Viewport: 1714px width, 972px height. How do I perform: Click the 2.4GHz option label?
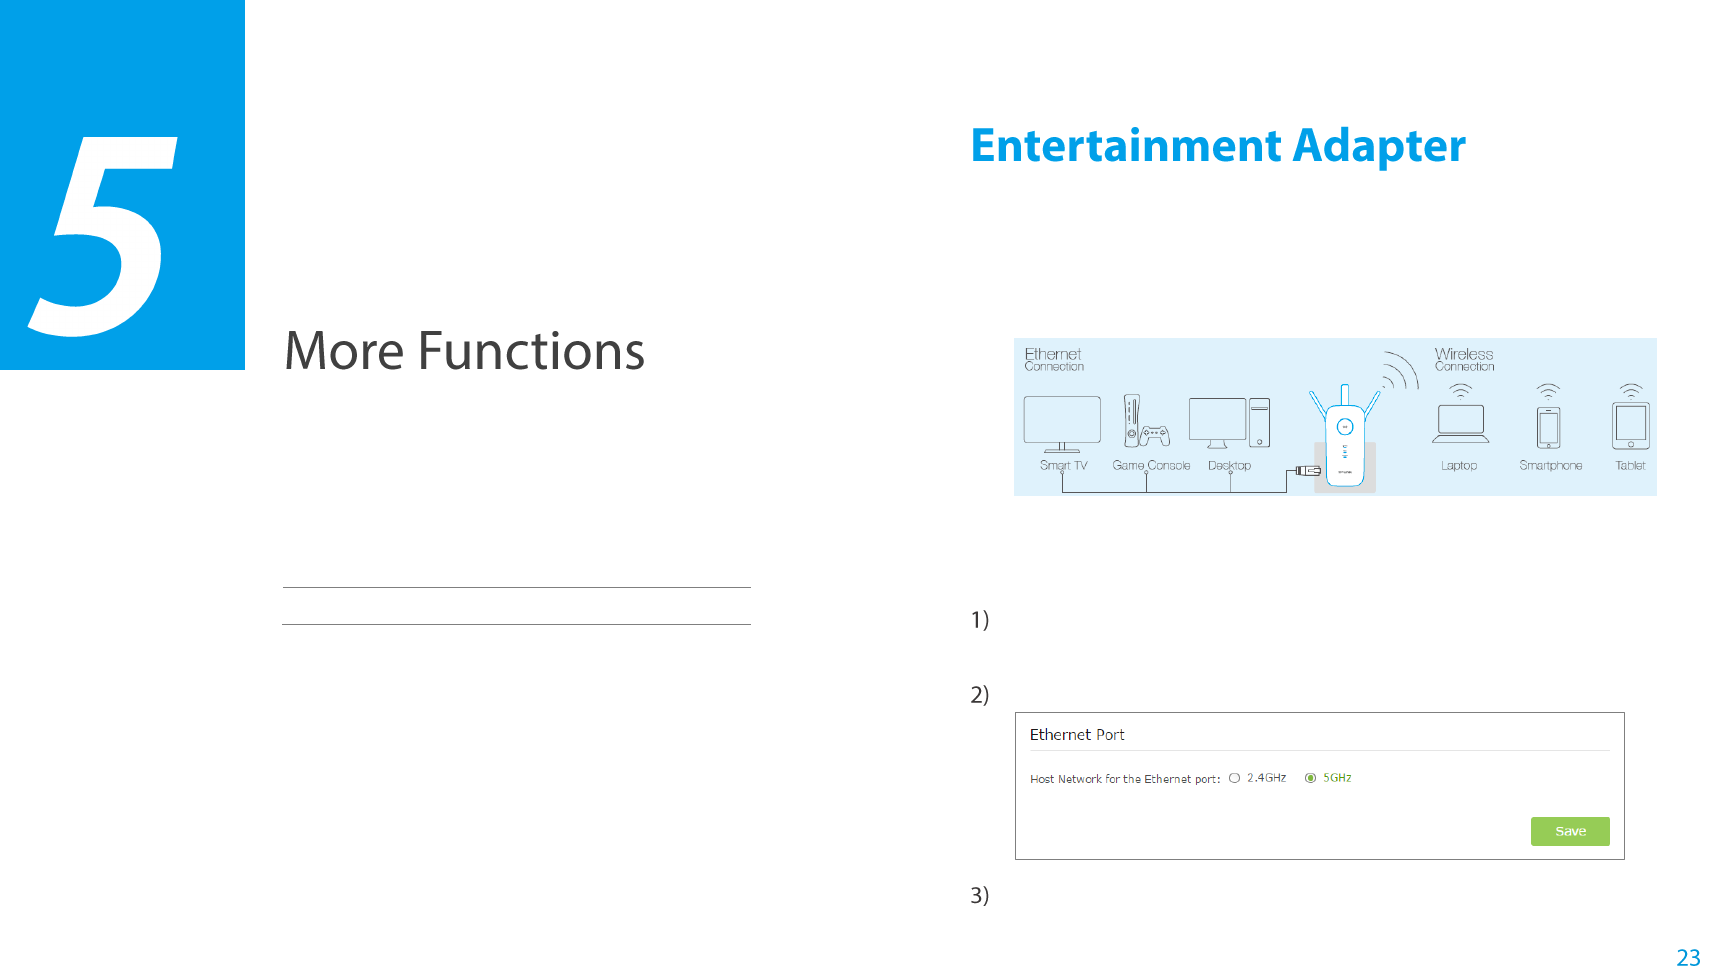pos(1266,778)
